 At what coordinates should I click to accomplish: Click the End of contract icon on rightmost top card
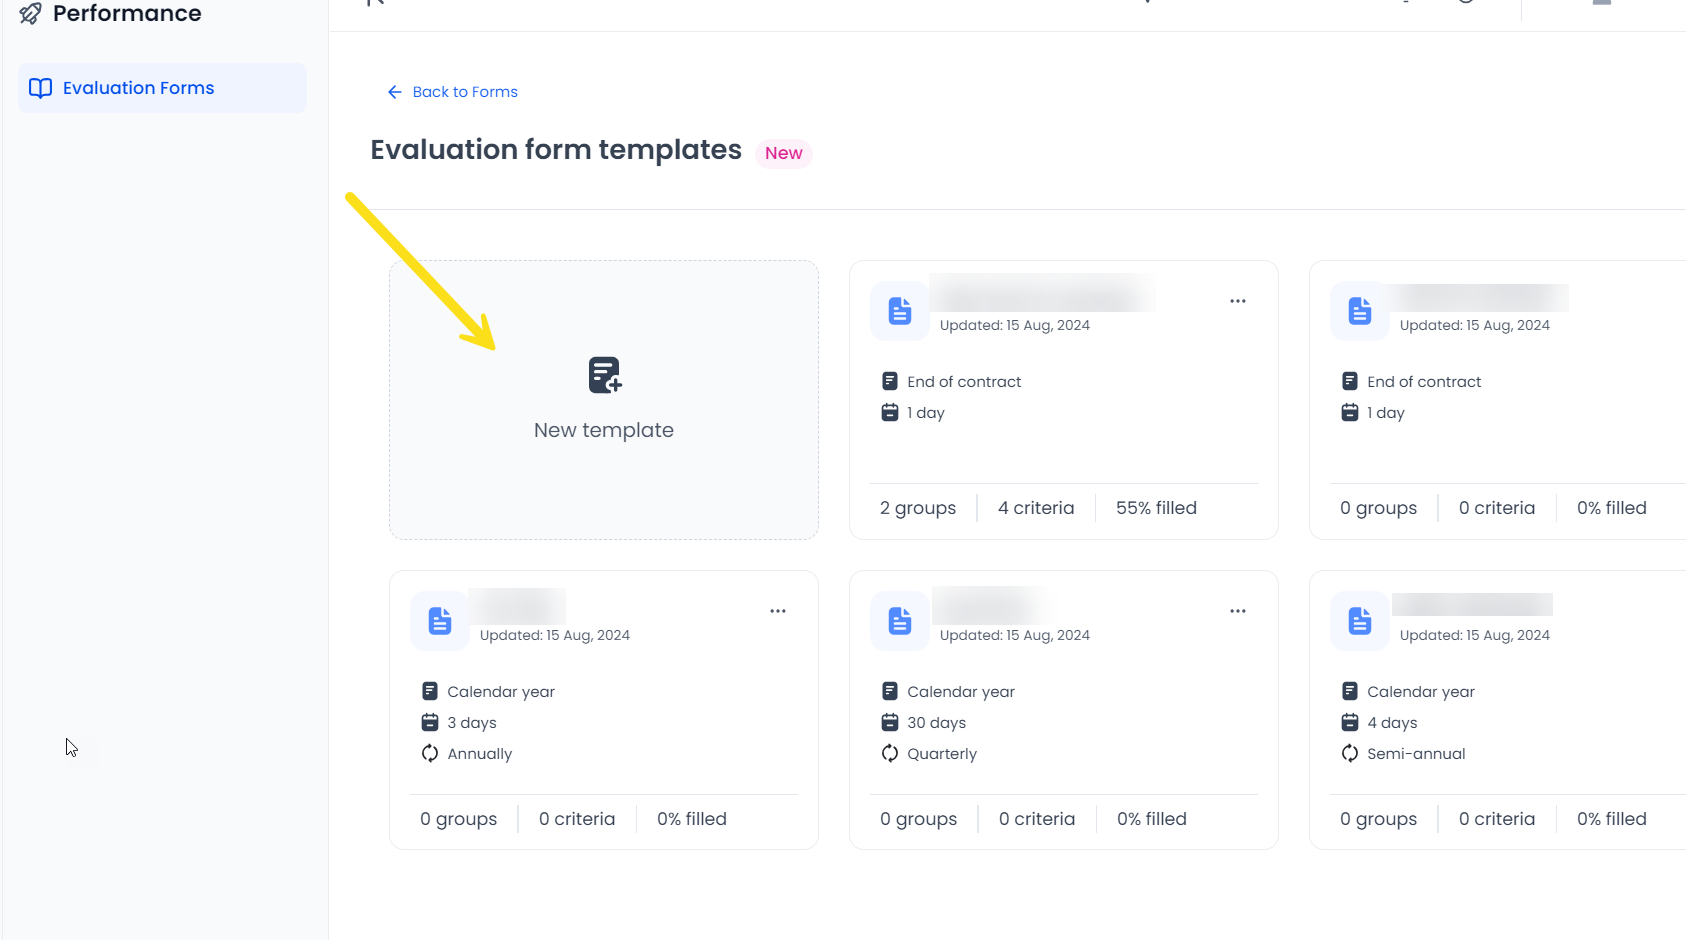click(1348, 381)
